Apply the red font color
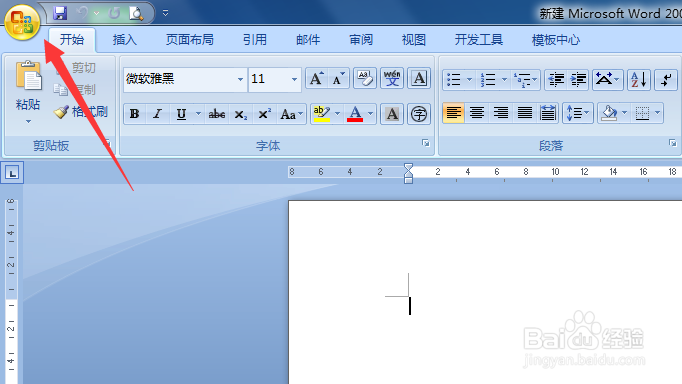 [355, 114]
